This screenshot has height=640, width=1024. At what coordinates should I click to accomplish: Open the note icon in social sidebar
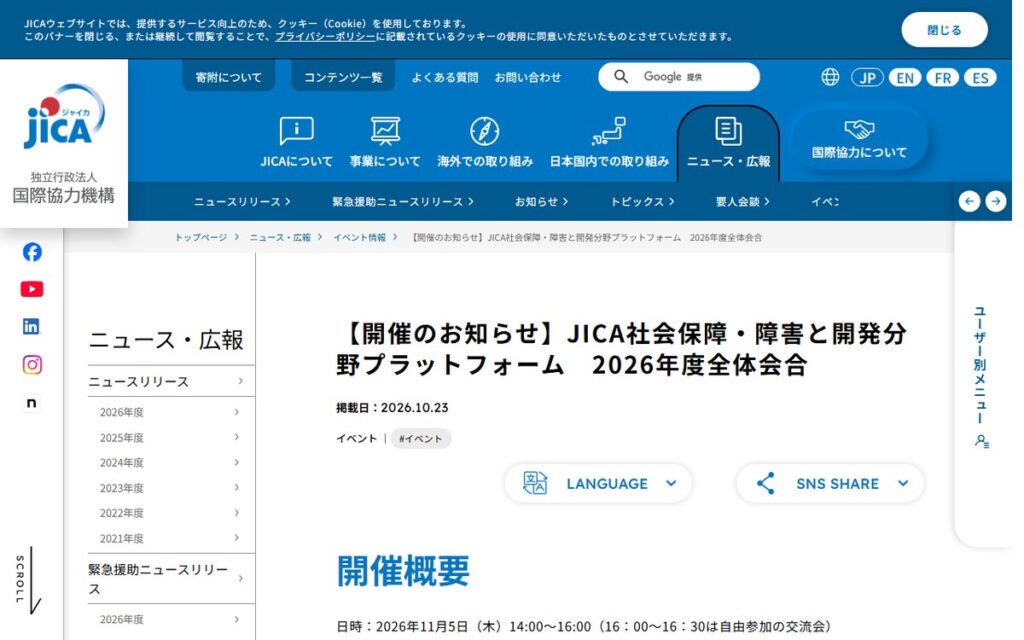(31, 403)
